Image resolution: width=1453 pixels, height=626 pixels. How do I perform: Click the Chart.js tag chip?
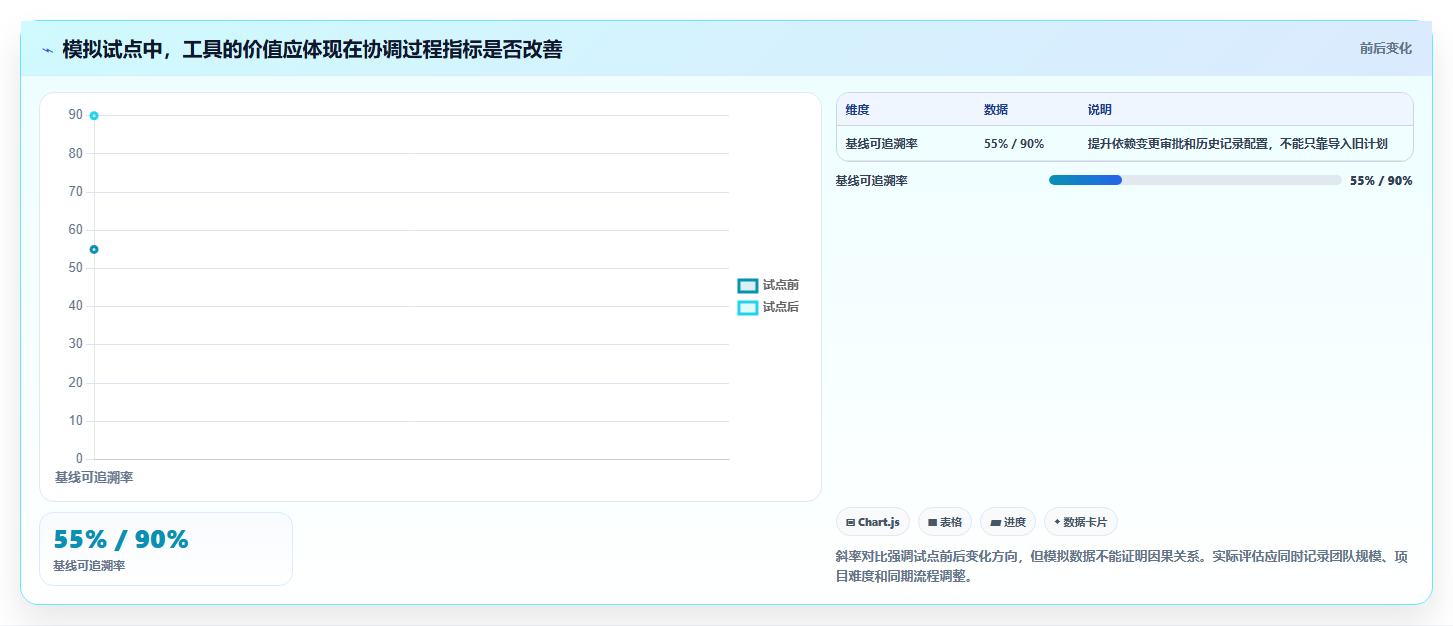[873, 522]
